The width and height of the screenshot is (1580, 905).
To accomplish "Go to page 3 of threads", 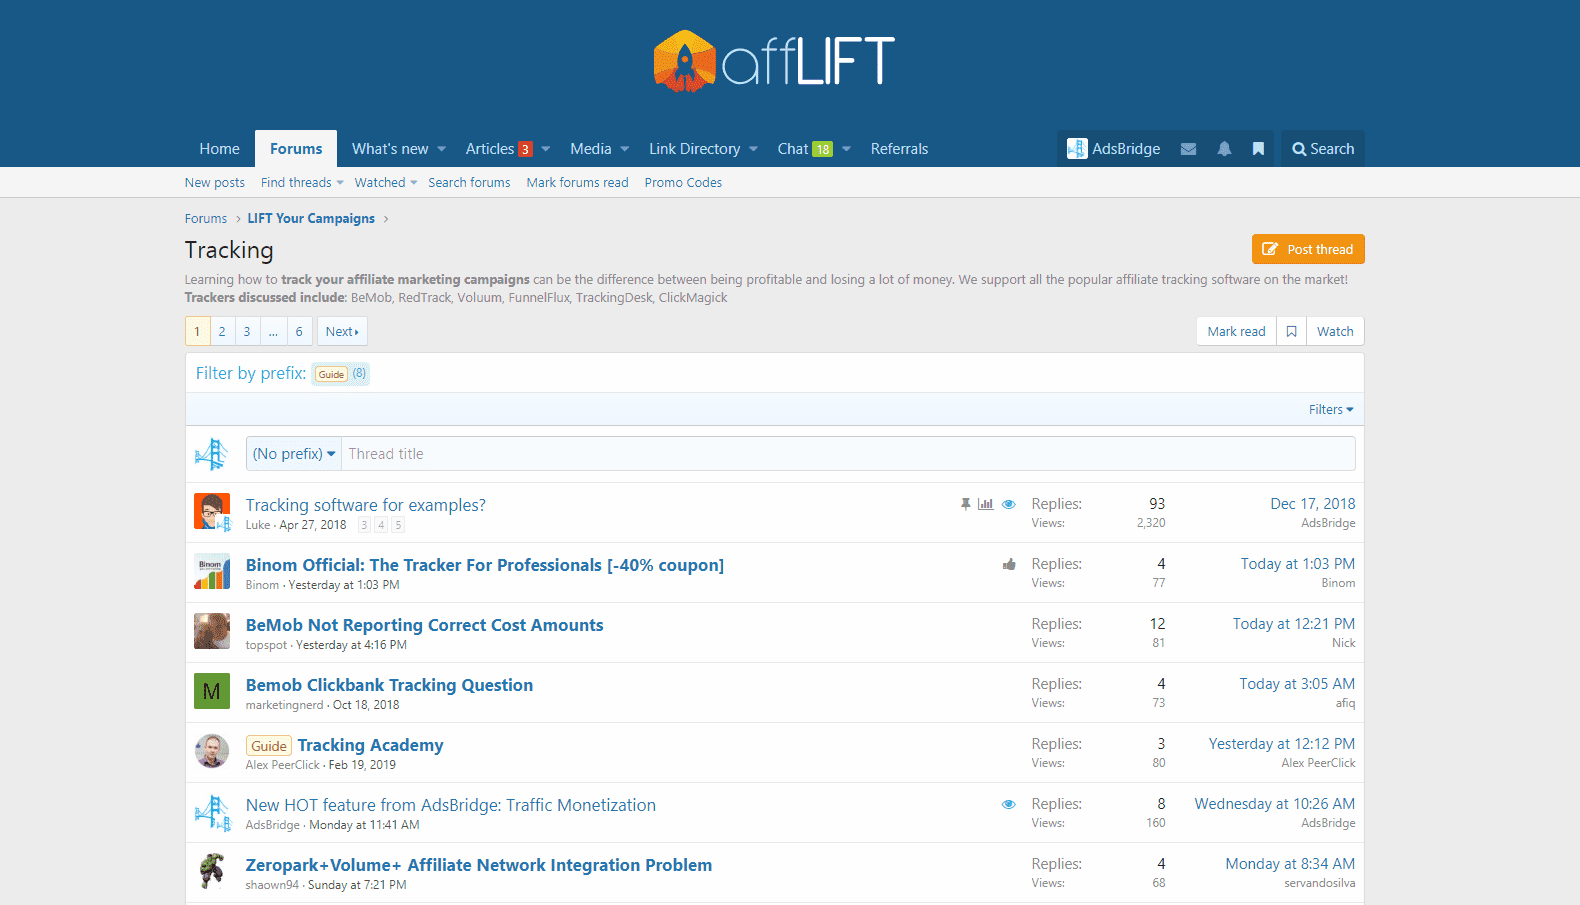I will coord(247,332).
